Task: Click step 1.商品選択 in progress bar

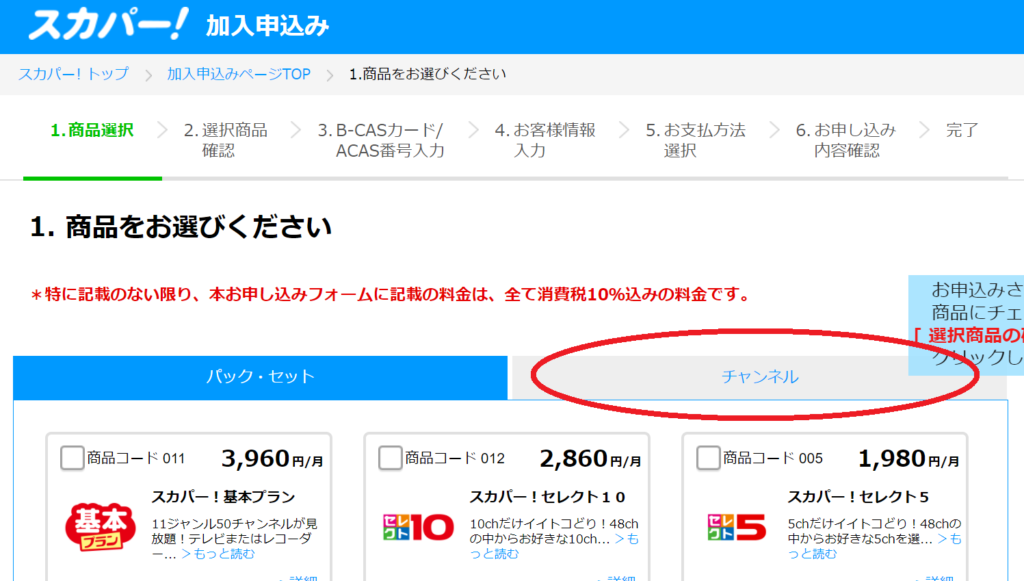Action: [92, 130]
